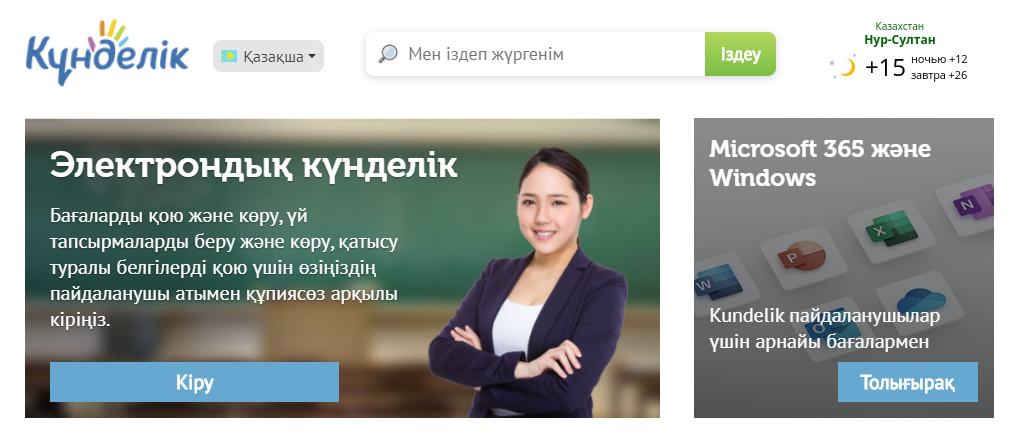Click the Кіру login button
The height and width of the screenshot is (443, 1021).
(x=194, y=382)
